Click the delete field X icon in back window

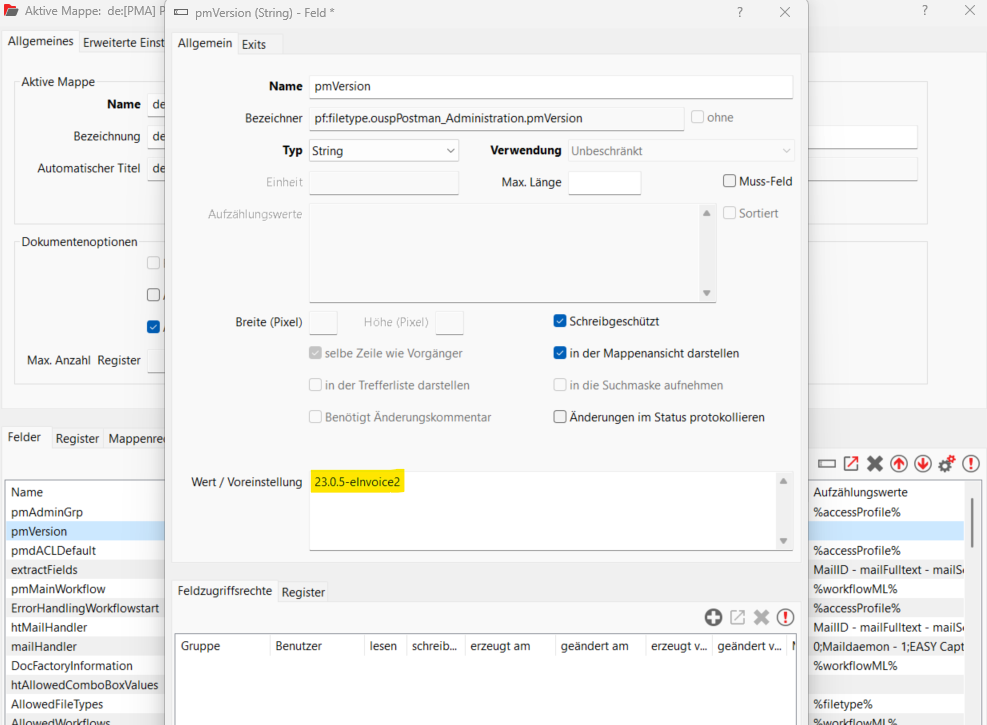875,464
